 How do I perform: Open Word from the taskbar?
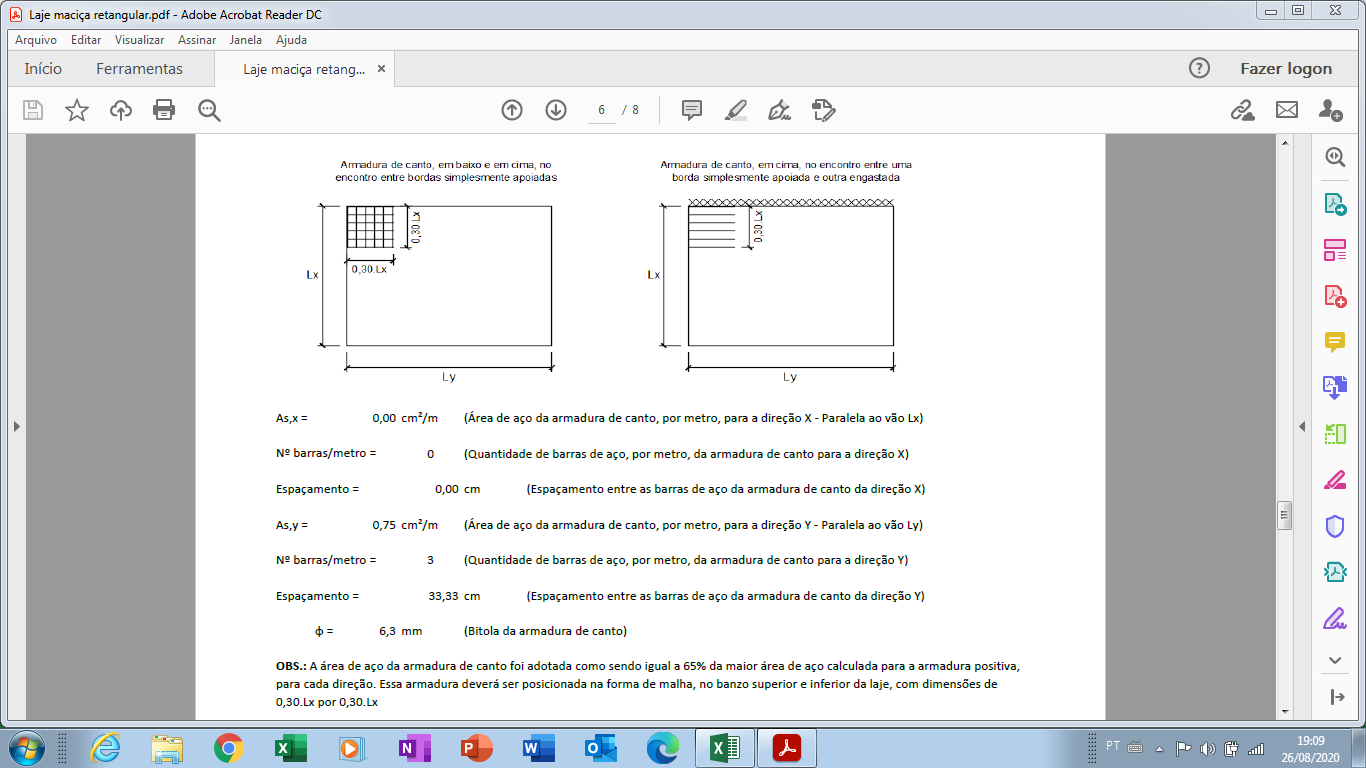[x=538, y=748]
